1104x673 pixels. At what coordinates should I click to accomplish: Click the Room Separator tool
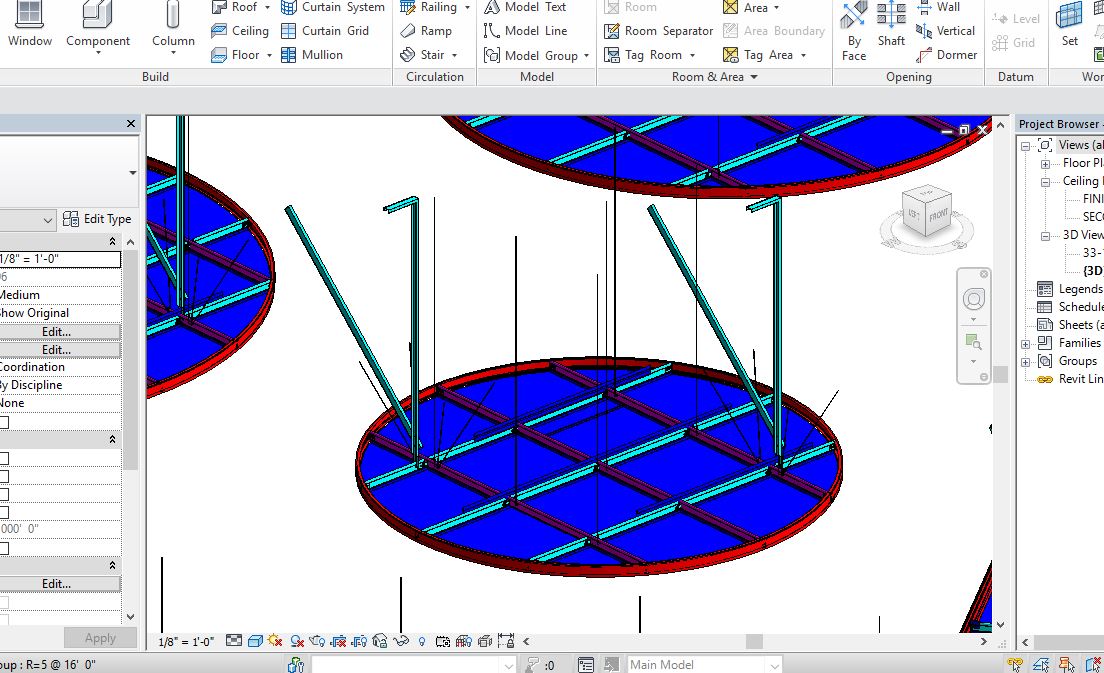tap(658, 31)
